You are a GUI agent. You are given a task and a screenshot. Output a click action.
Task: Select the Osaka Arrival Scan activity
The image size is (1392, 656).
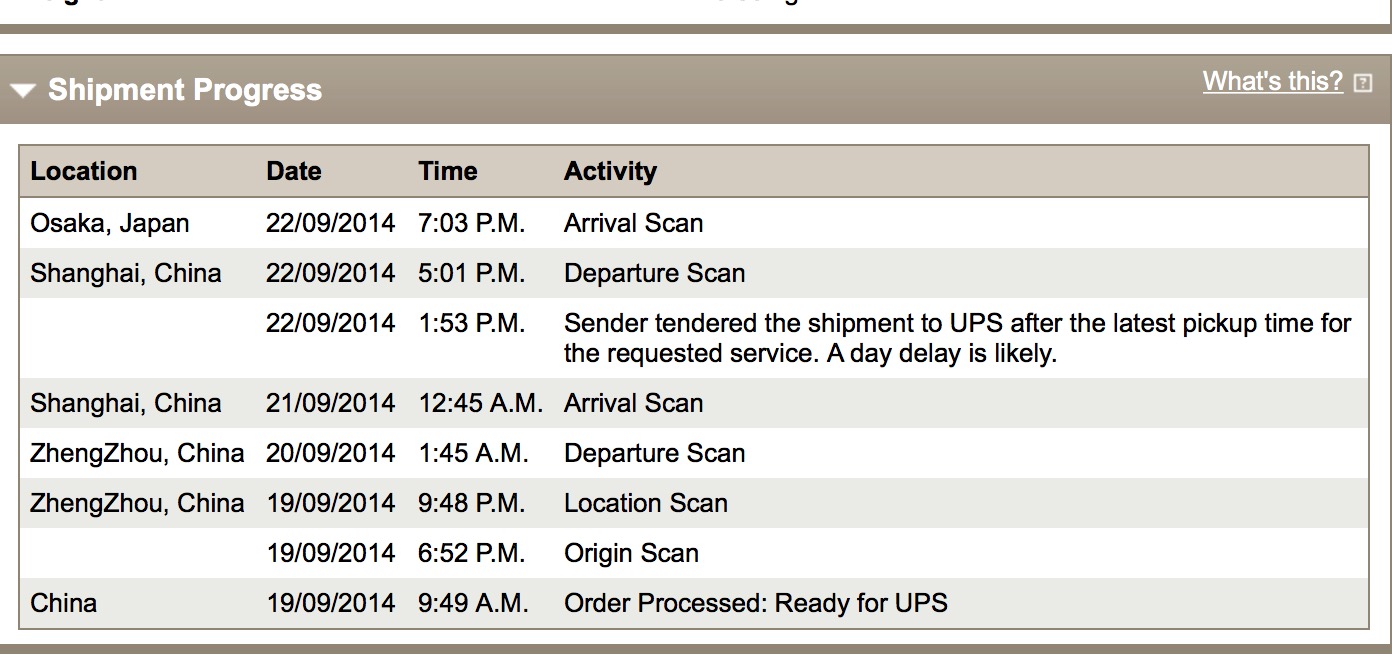[x=633, y=223]
